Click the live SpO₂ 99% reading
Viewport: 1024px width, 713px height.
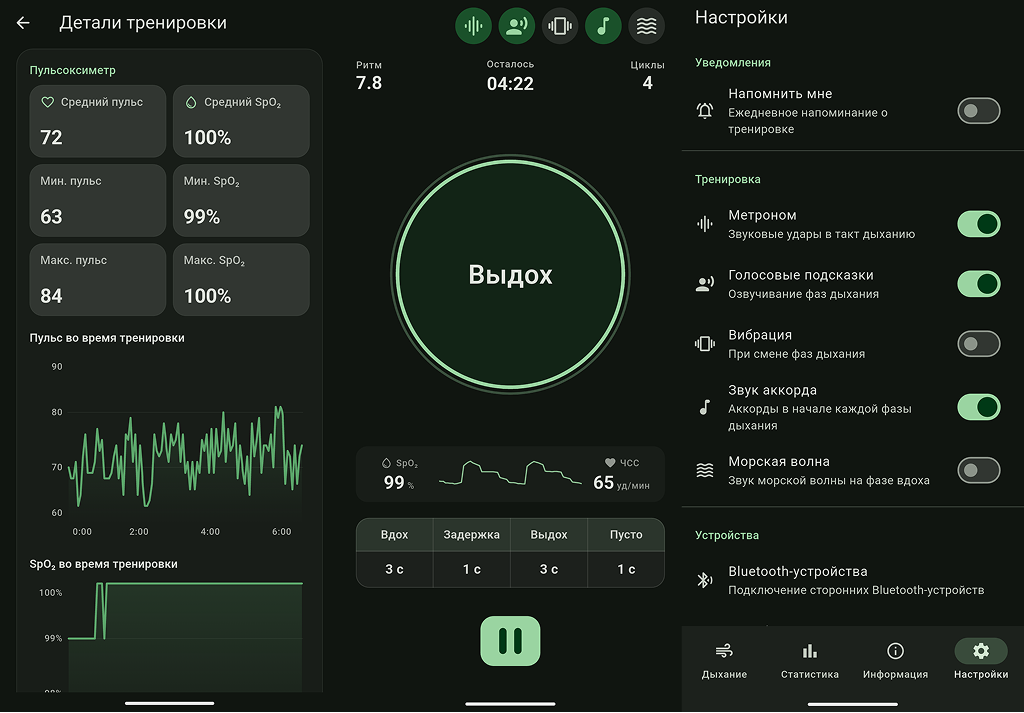pyautogui.click(x=398, y=475)
